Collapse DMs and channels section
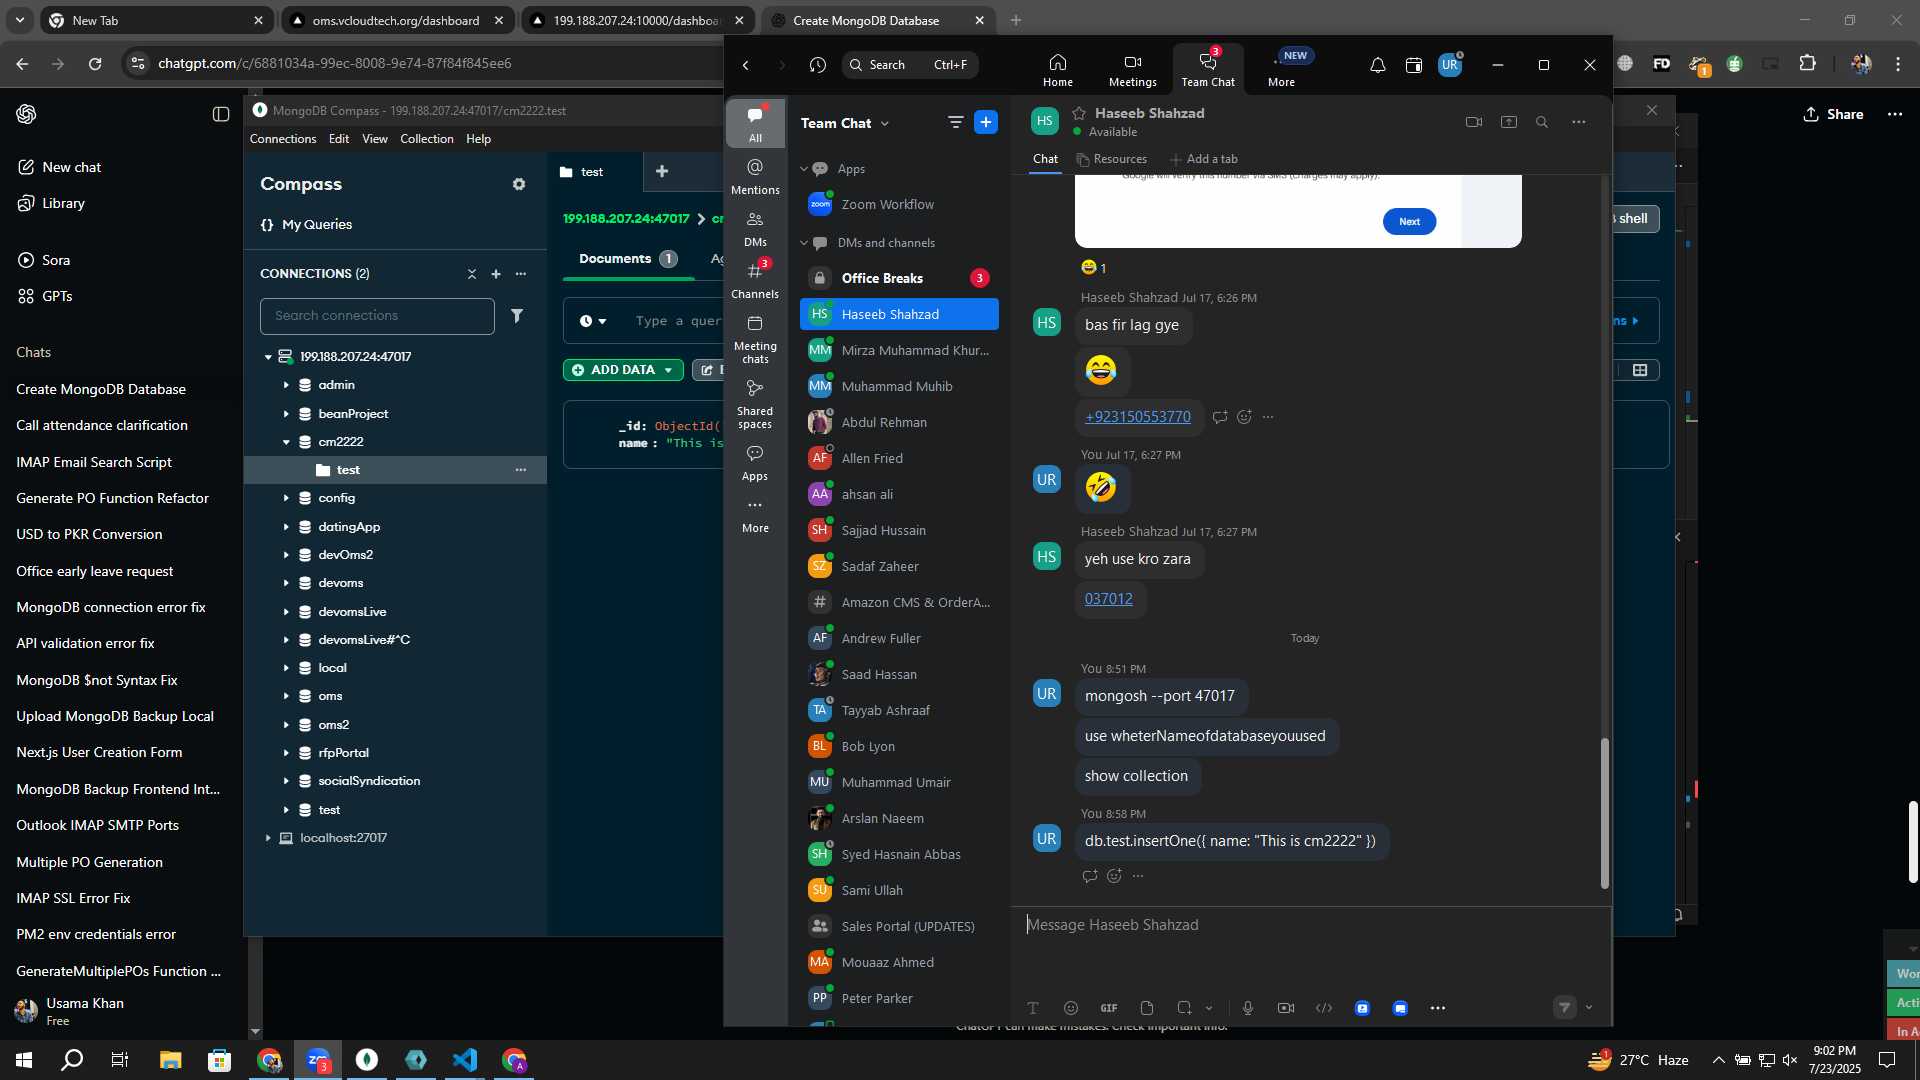 click(803, 243)
